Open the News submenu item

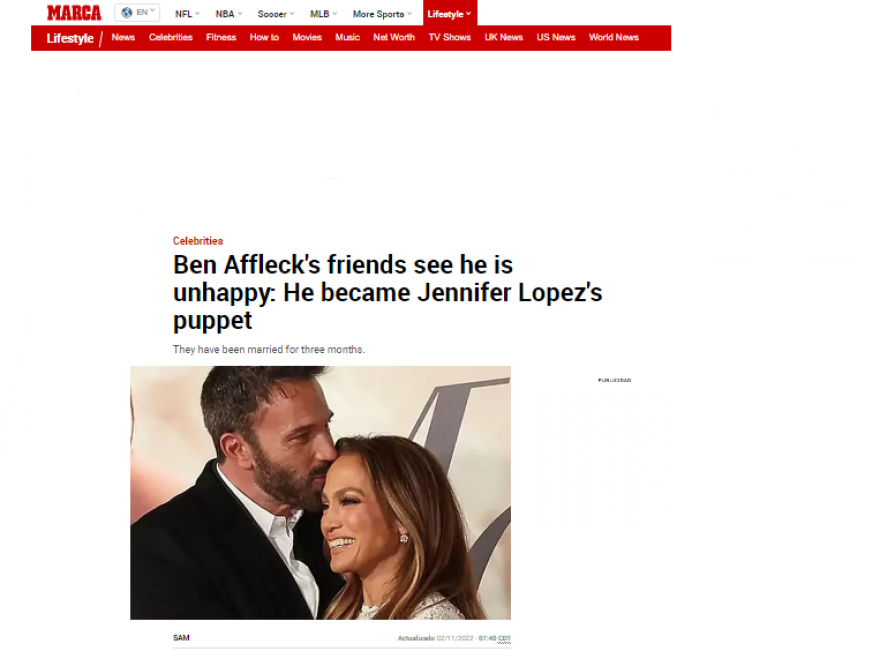(x=123, y=38)
